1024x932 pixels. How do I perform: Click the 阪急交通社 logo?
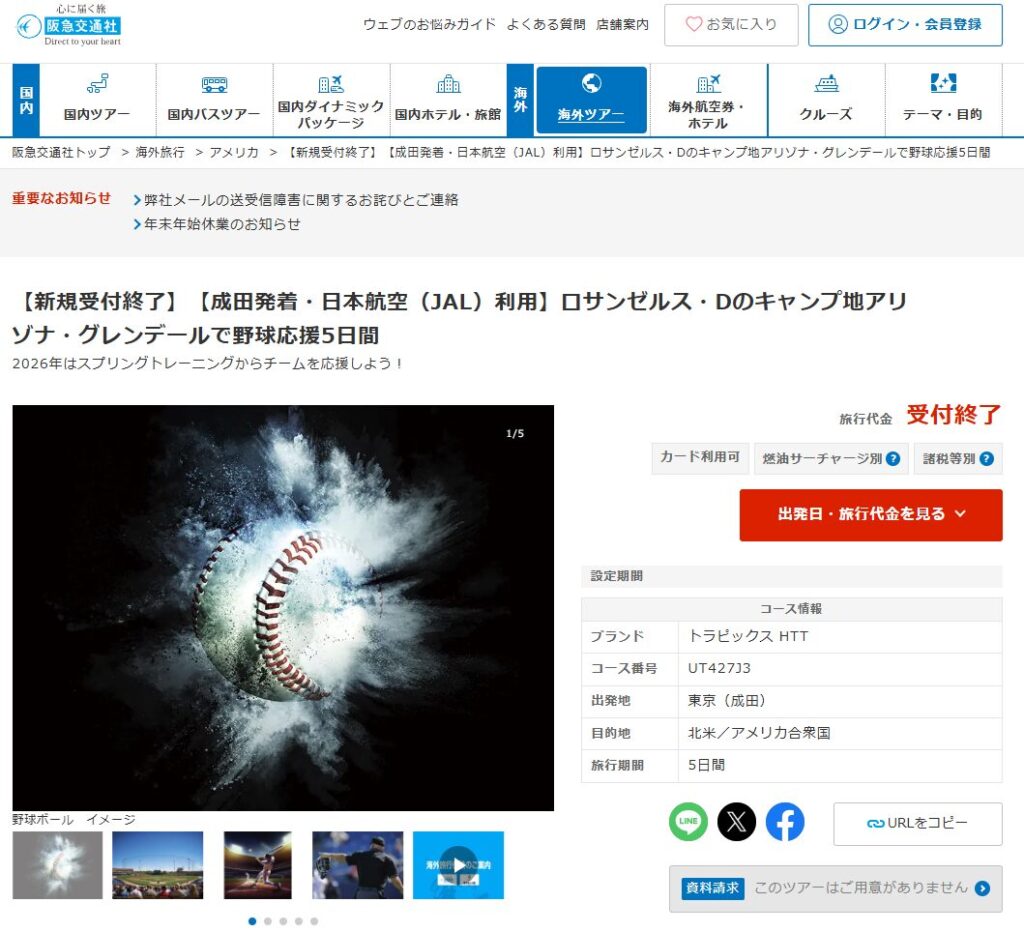tap(69, 25)
